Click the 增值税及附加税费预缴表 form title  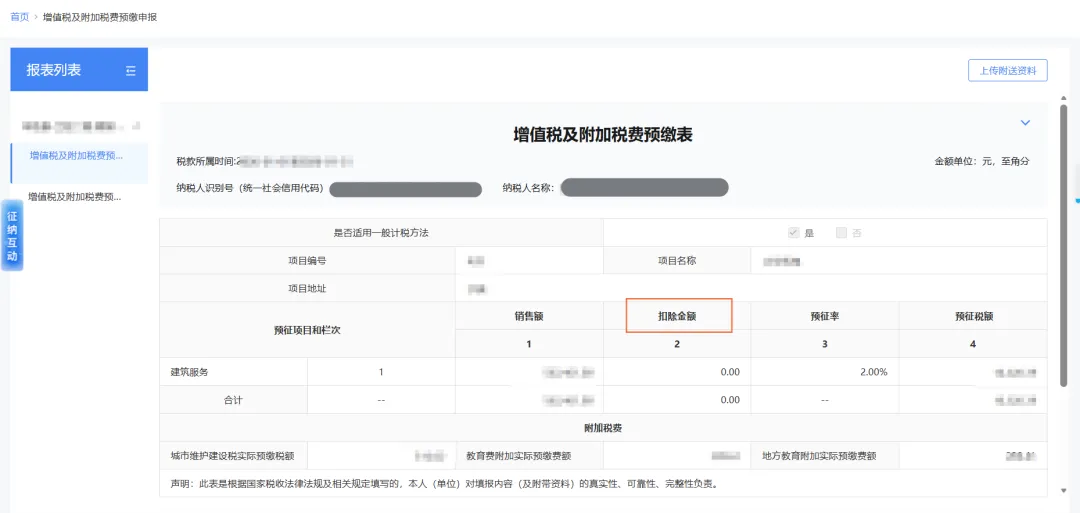point(603,135)
